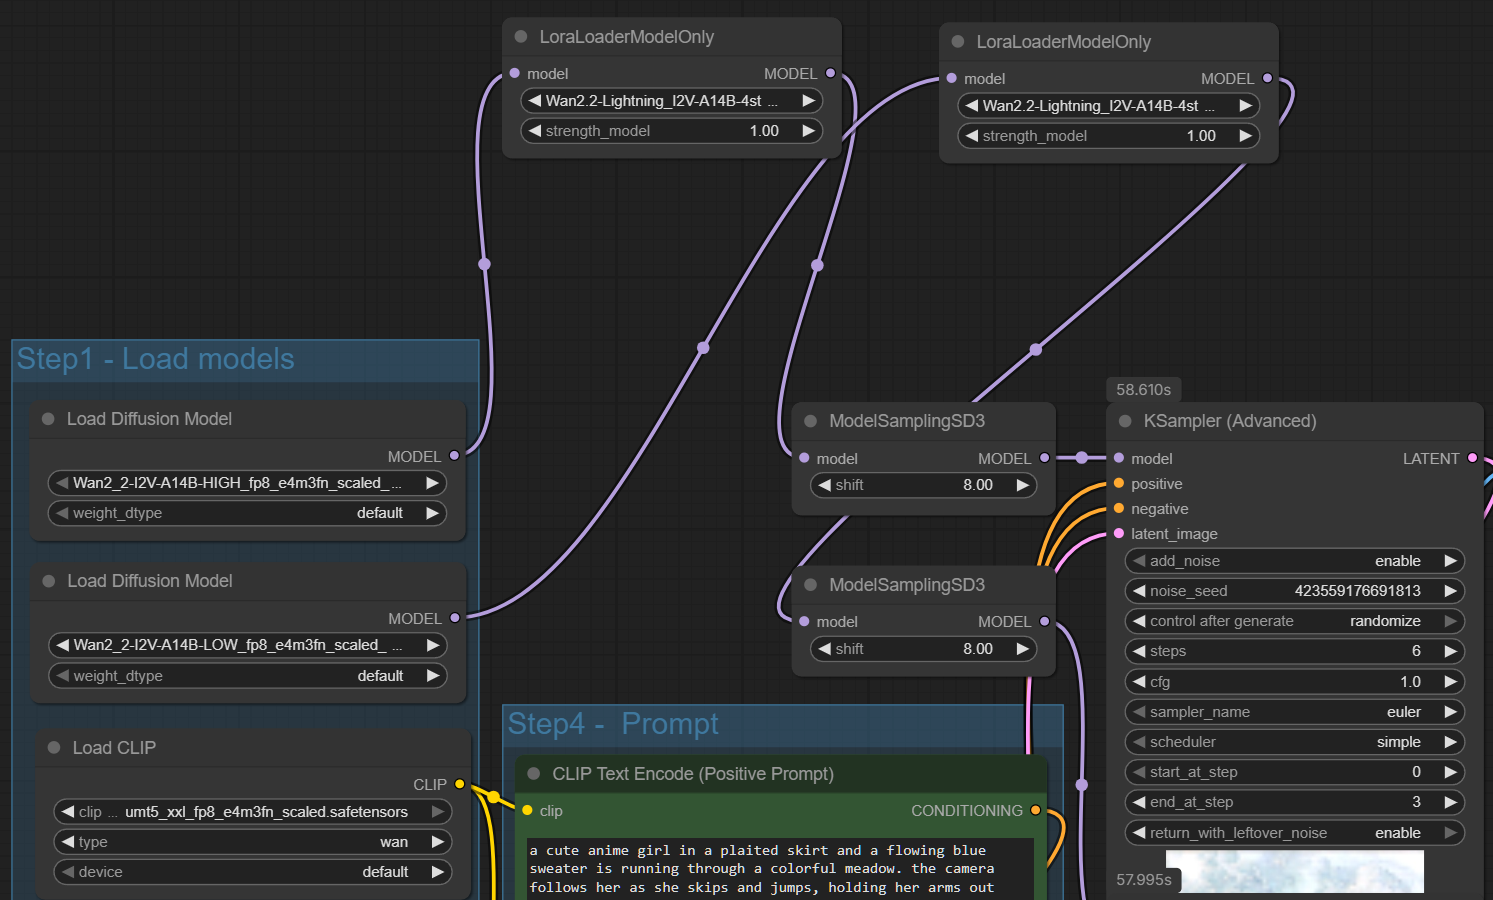Click strength_model 1.00 in right LoraLoaderModelOnly node

1201,136
